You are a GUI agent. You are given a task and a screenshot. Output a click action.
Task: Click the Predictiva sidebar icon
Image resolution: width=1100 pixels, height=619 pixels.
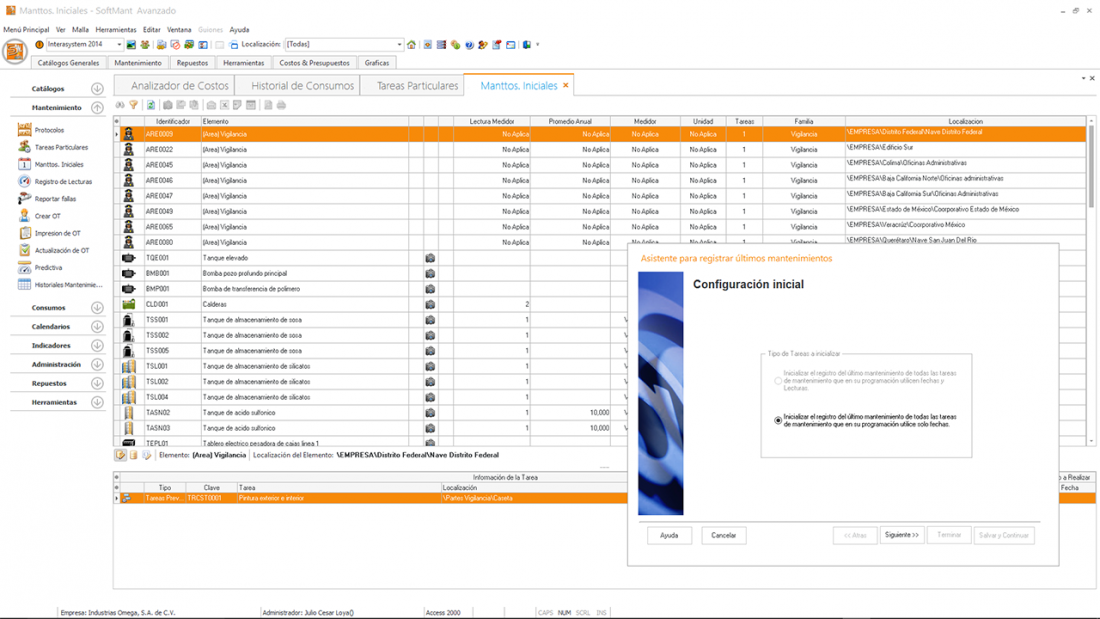(25, 268)
